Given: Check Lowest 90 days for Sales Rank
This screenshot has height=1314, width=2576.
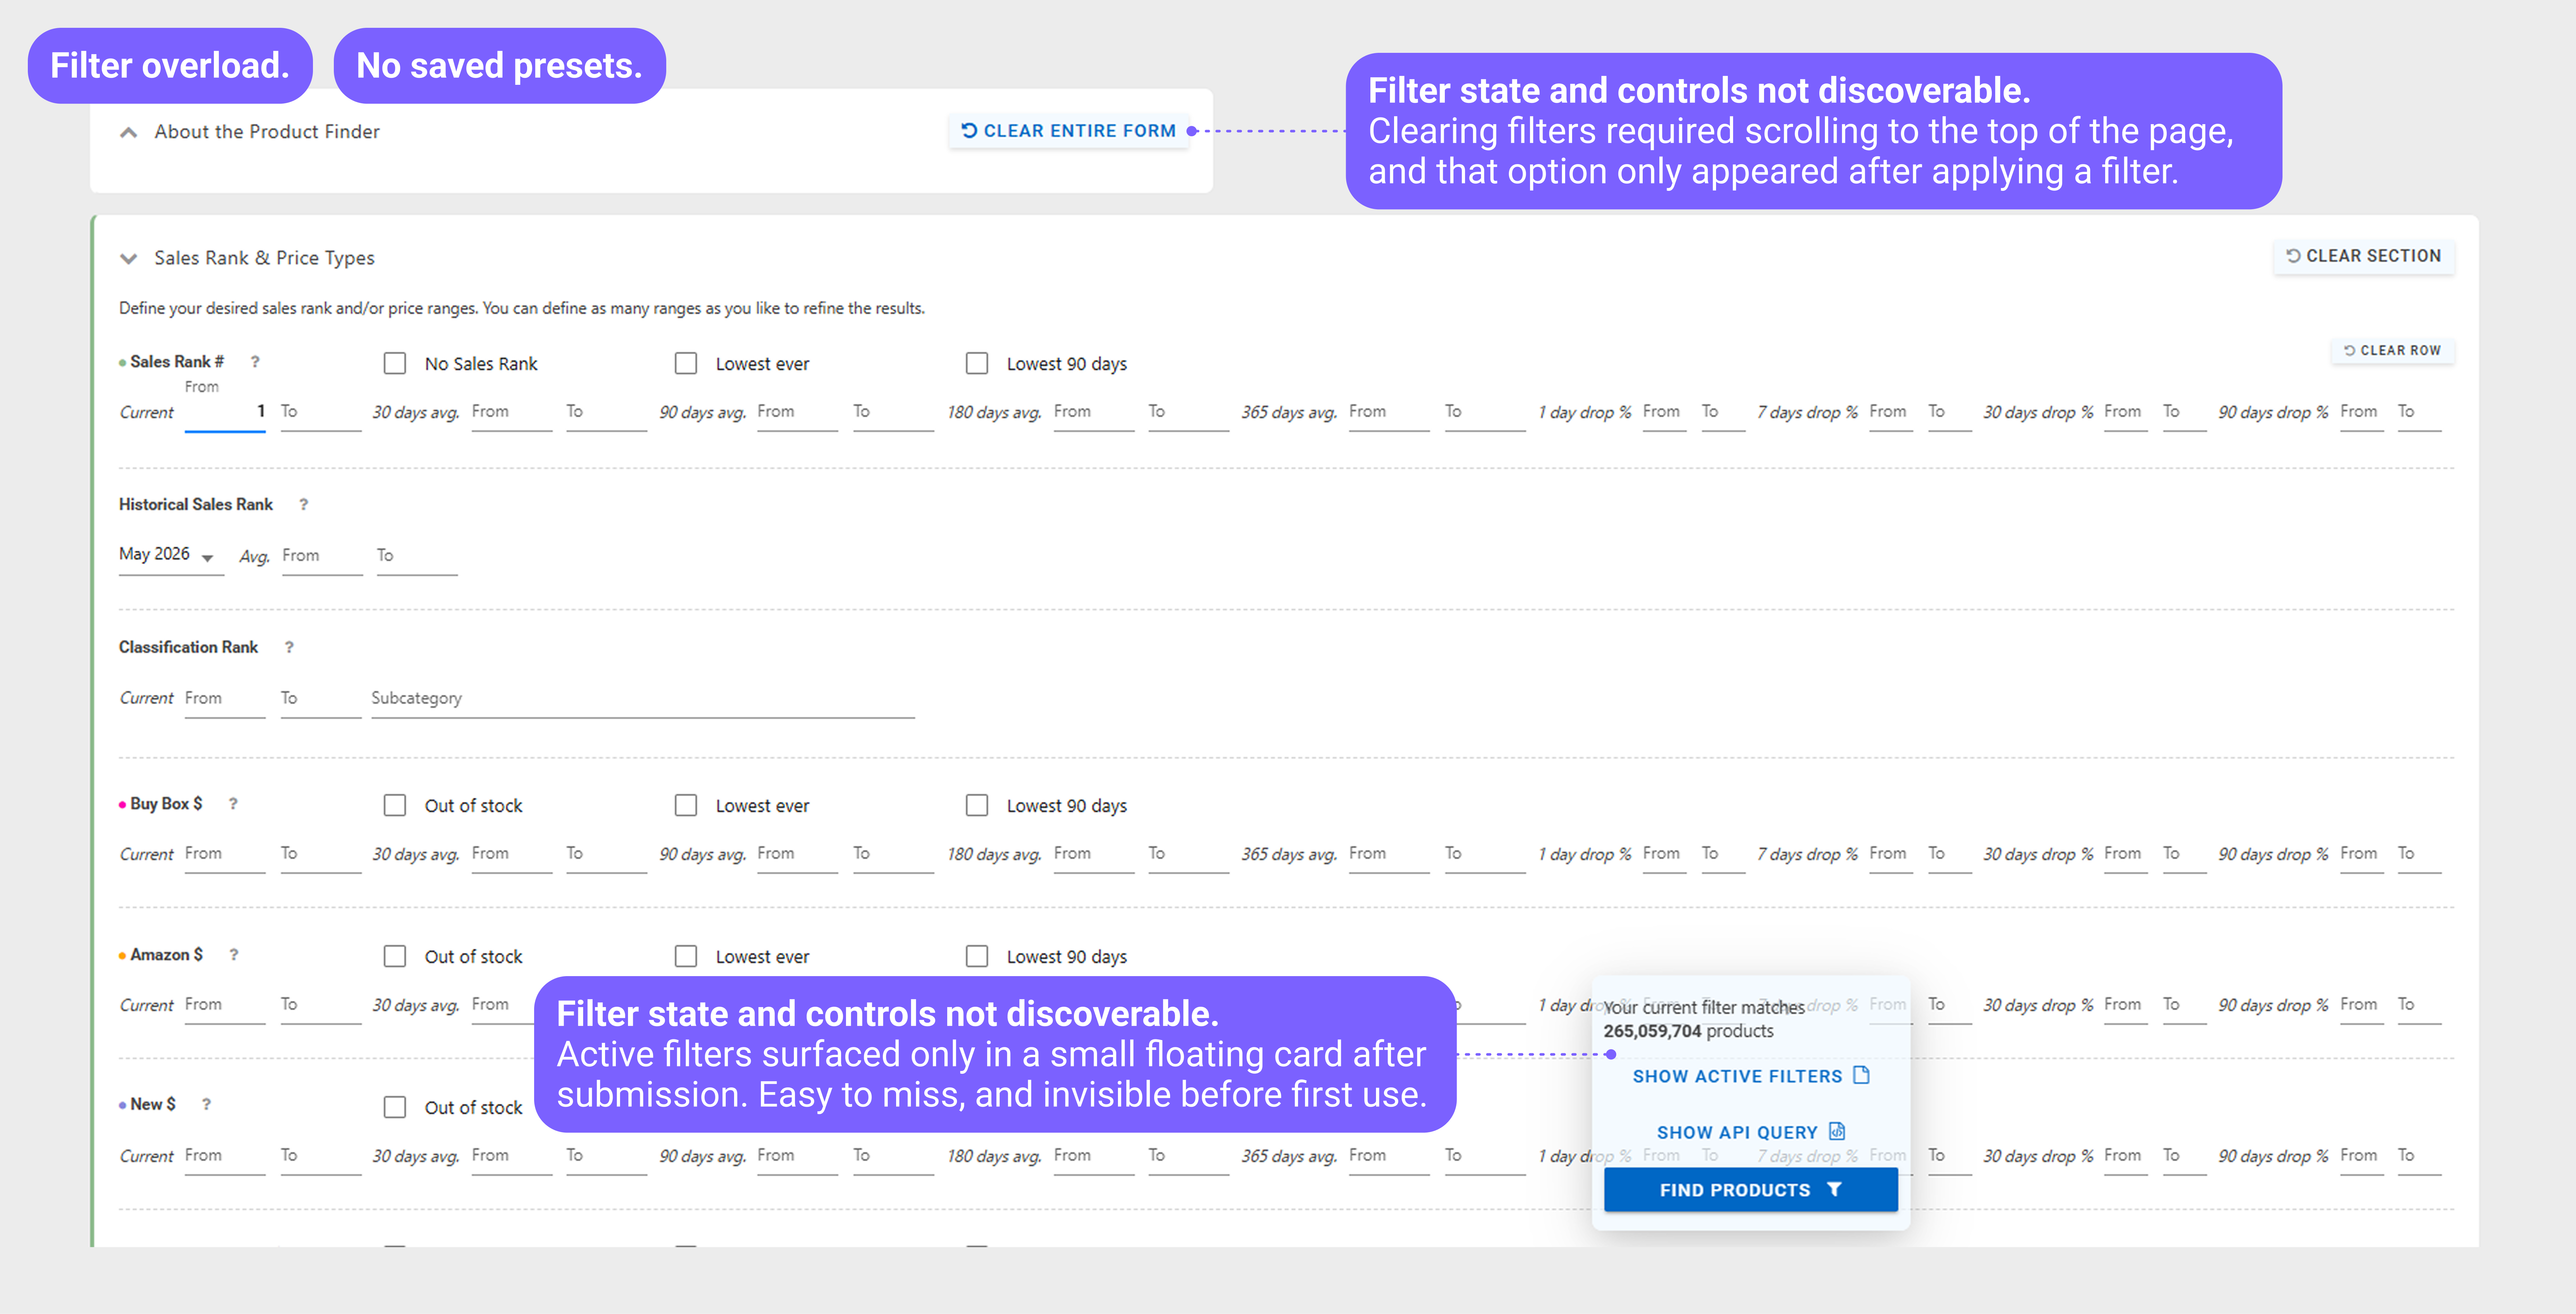Looking at the screenshot, I should pos(977,363).
